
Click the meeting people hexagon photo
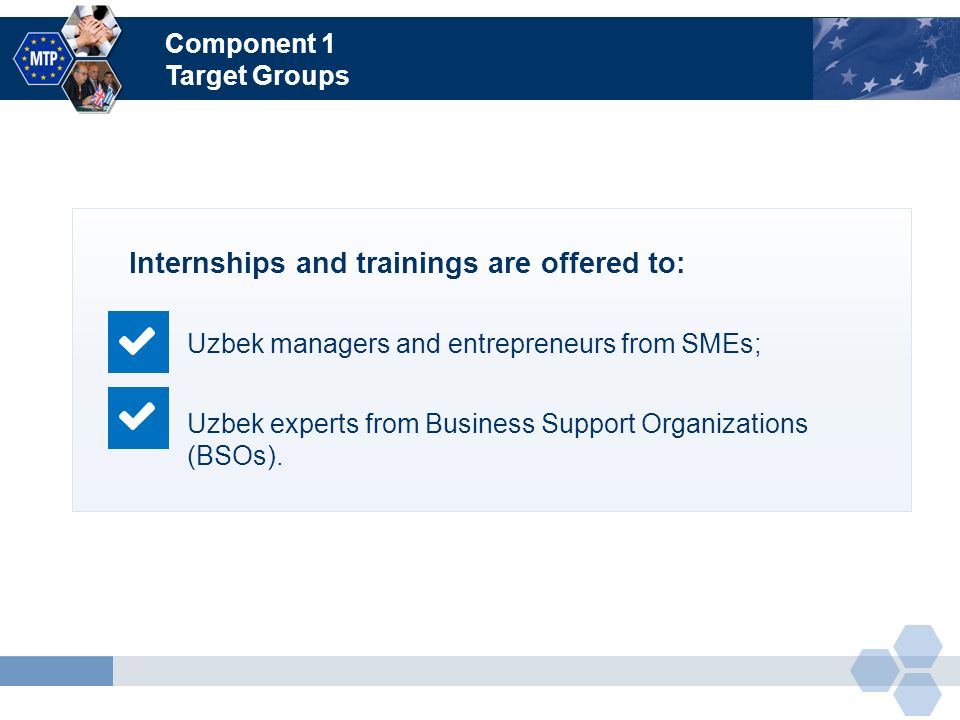pyautogui.click(x=92, y=86)
